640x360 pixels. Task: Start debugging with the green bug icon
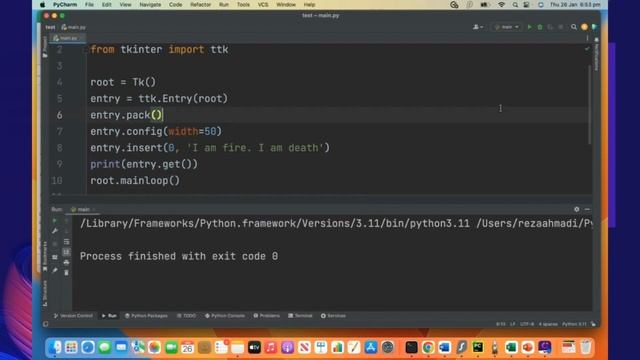coord(540,27)
